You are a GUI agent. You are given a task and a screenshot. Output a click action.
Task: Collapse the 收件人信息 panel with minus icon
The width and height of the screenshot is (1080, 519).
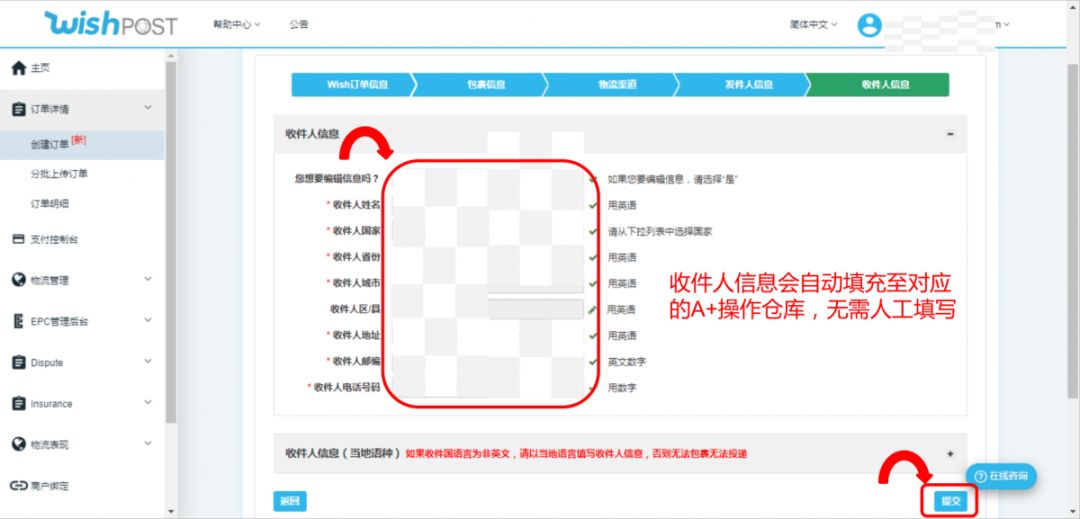[951, 134]
